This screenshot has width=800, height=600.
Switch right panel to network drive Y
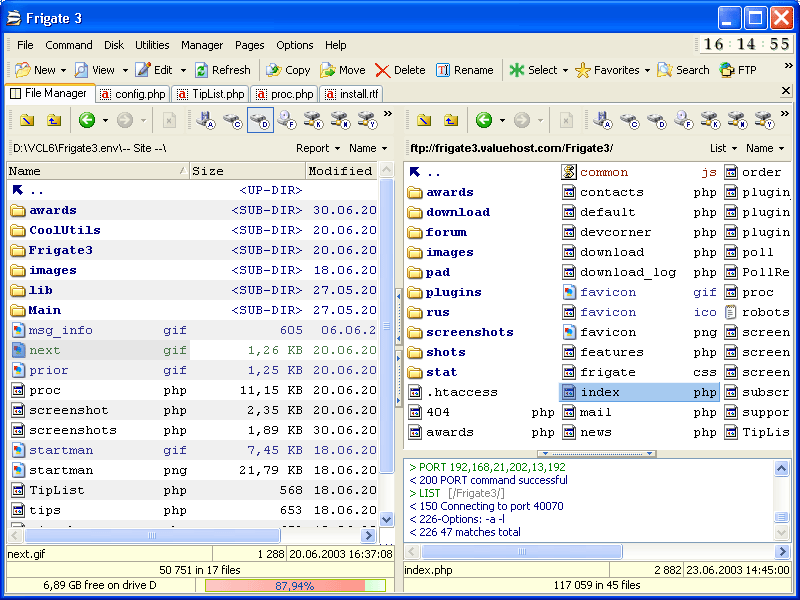point(764,120)
